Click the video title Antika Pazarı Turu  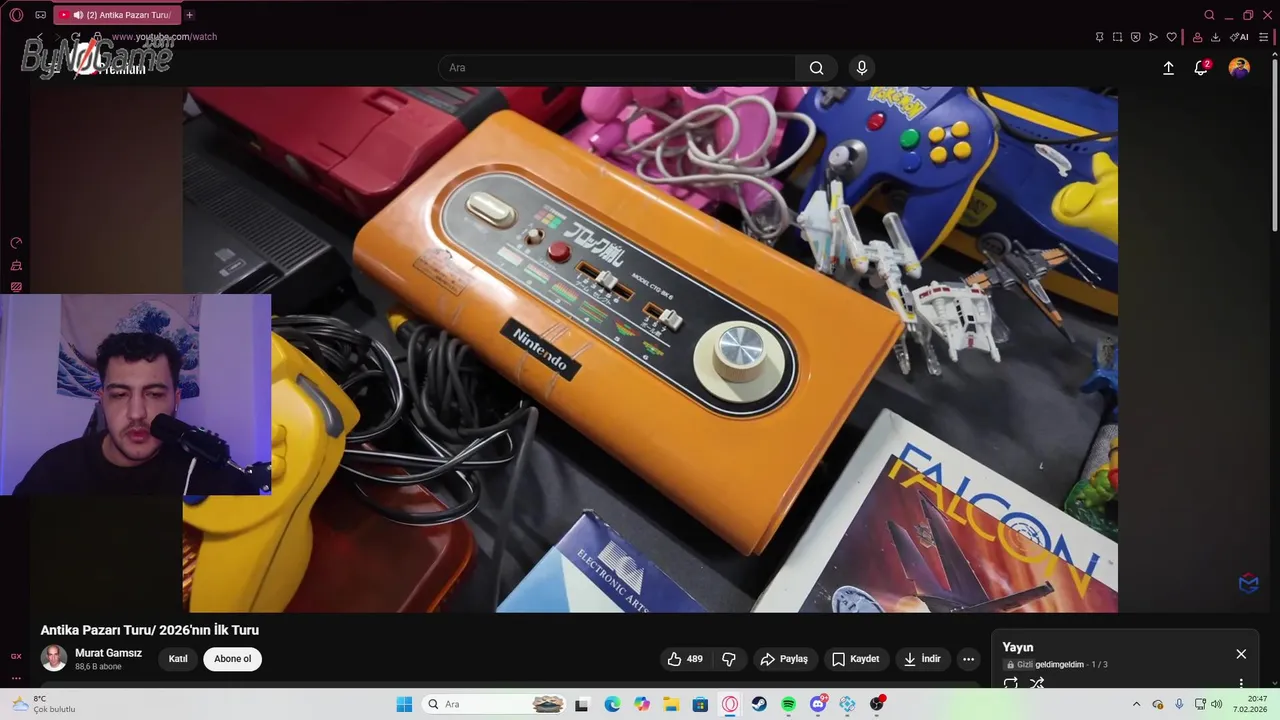click(150, 630)
